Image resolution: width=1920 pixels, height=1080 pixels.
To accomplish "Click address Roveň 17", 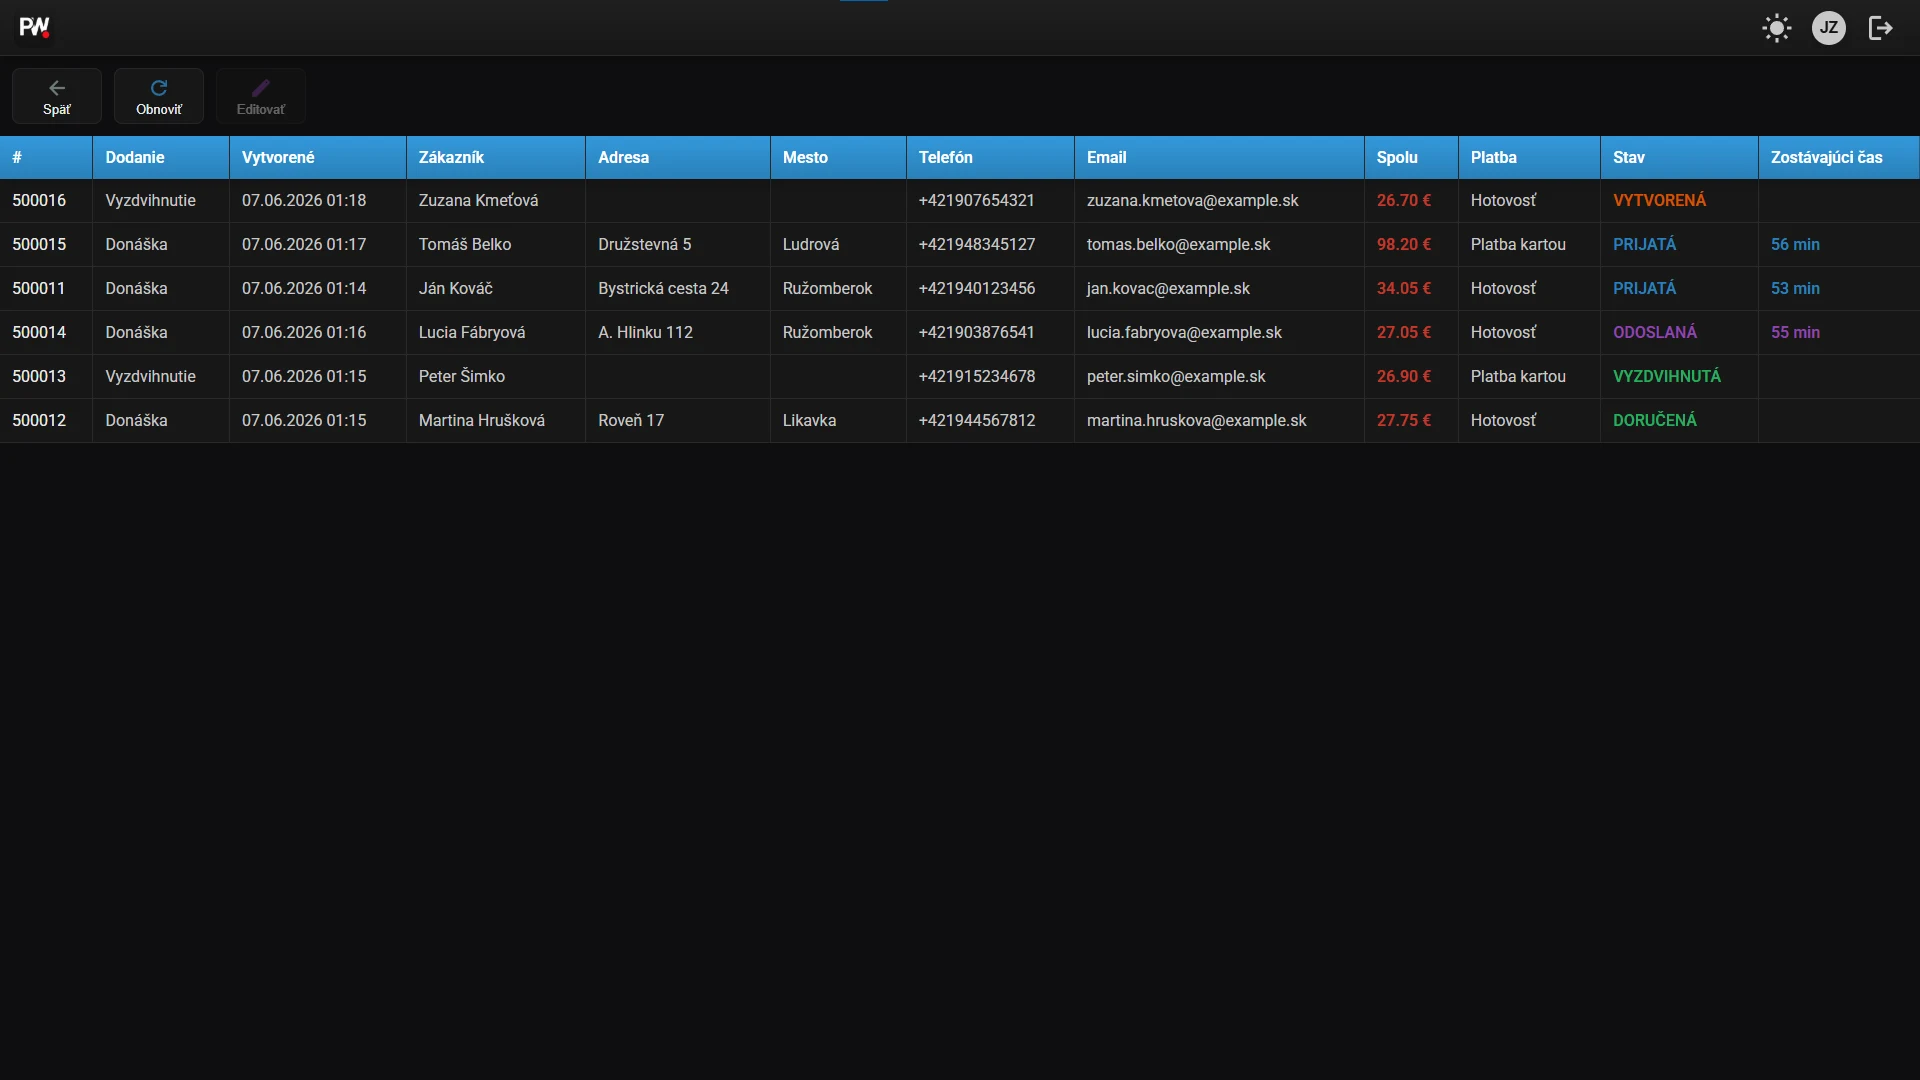I will click(x=631, y=420).
